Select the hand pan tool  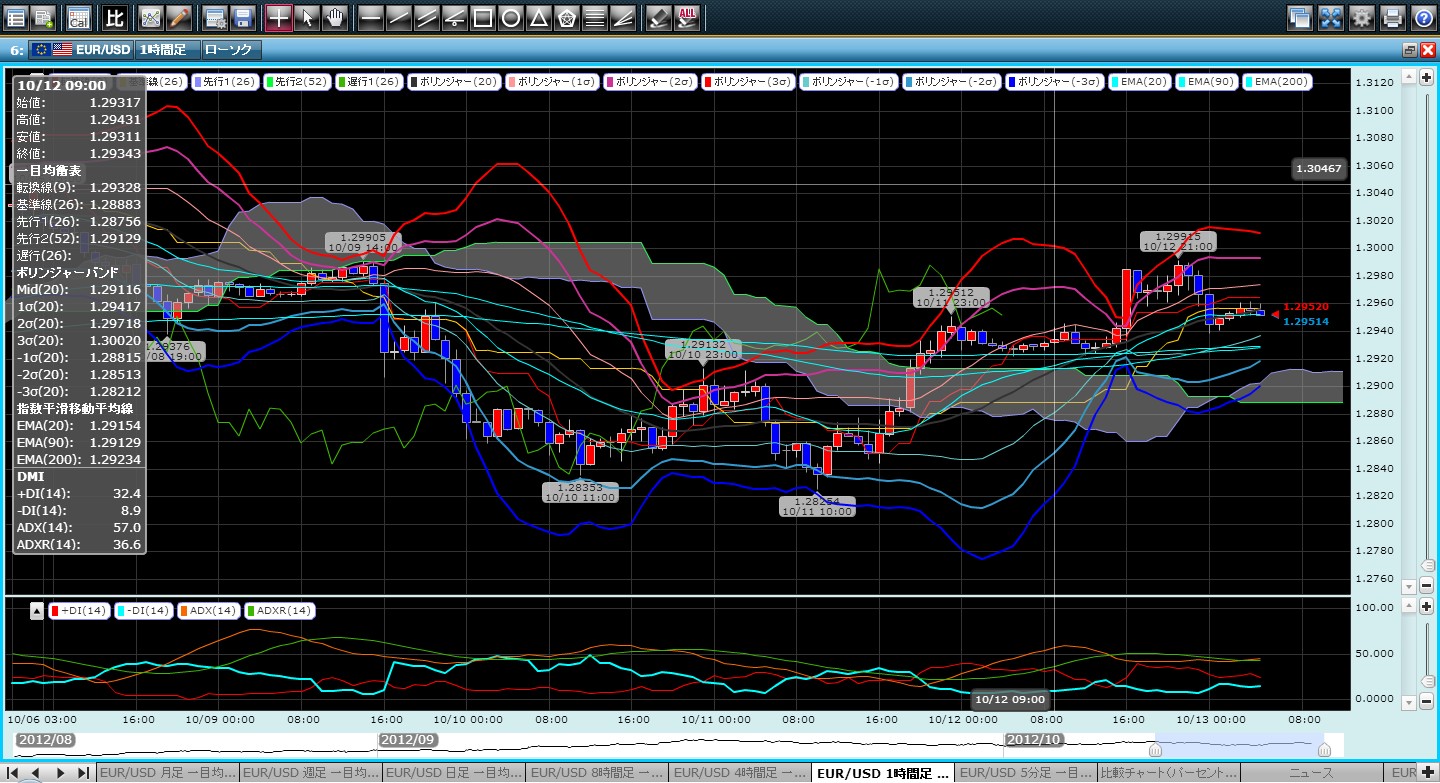point(335,17)
